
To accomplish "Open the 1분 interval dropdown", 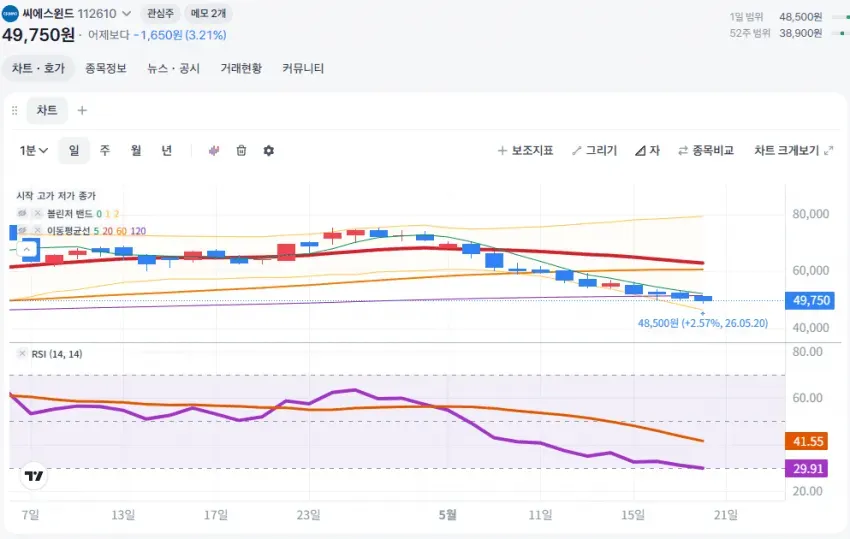I will click(34, 151).
